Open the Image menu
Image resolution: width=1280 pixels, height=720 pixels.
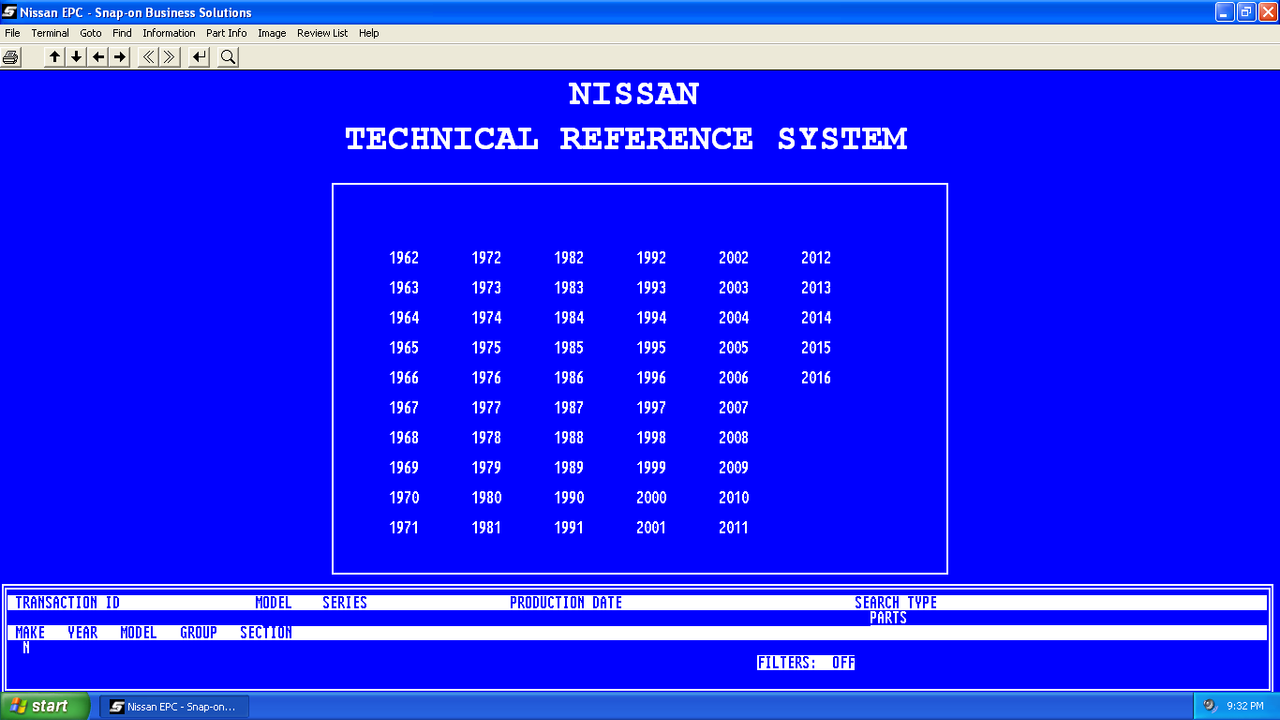pyautogui.click(x=272, y=33)
